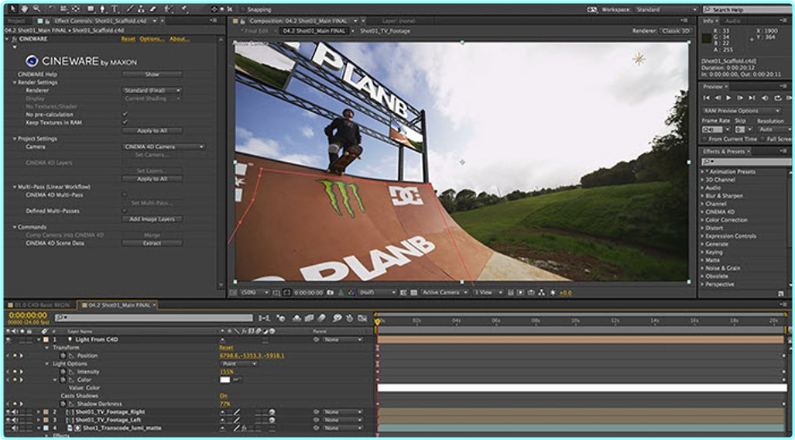Viewport: 795px width, 440px height.
Task: Select the Eraser tool
Action: 153,9
